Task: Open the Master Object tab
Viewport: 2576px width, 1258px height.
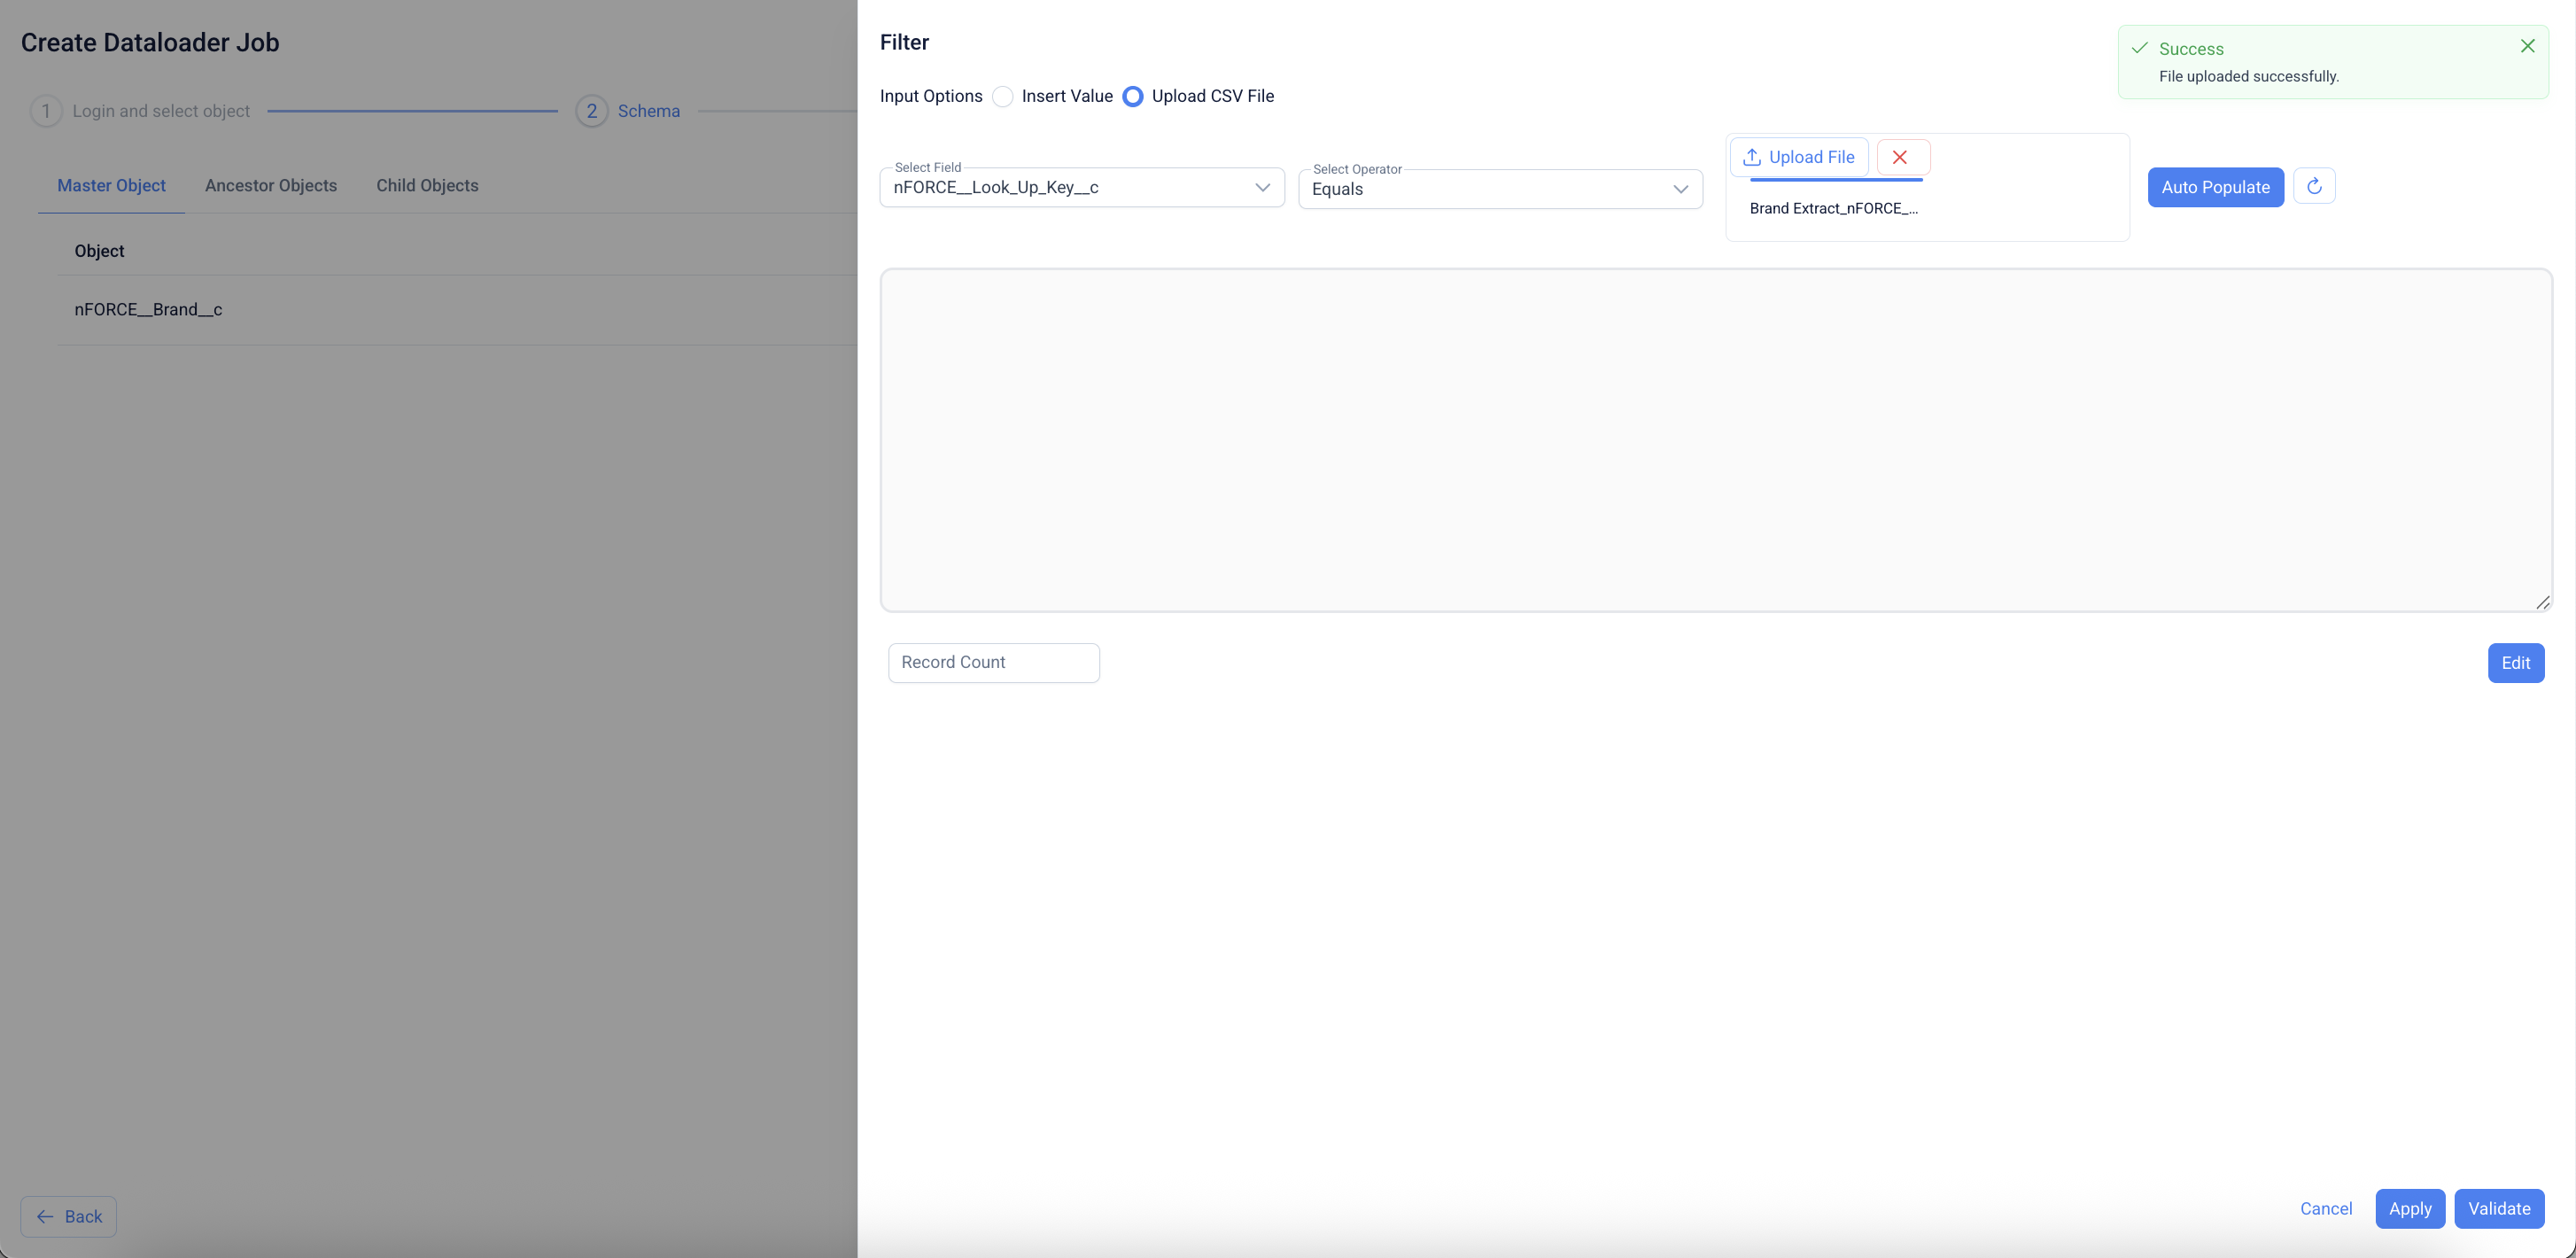Action: click(x=111, y=185)
